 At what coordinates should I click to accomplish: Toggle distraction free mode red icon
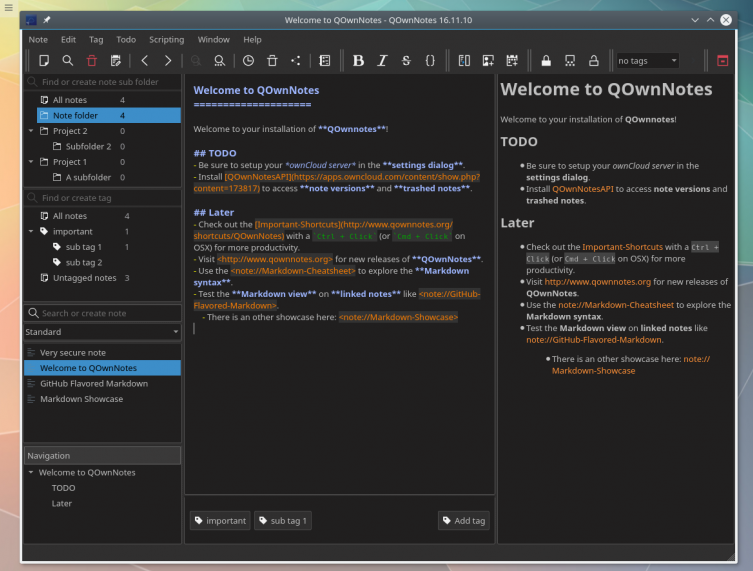click(x=722, y=61)
